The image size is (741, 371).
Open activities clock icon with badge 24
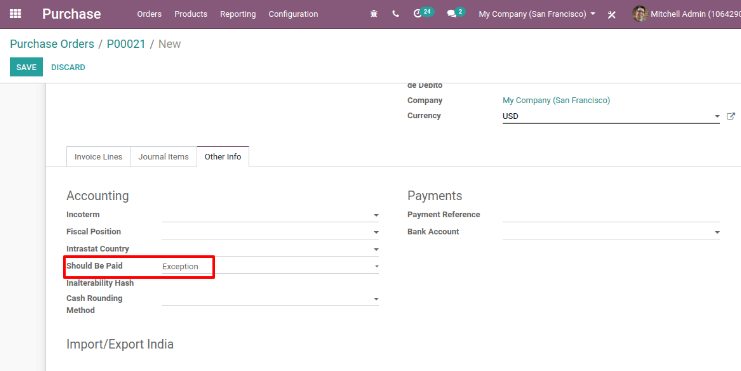(x=423, y=13)
